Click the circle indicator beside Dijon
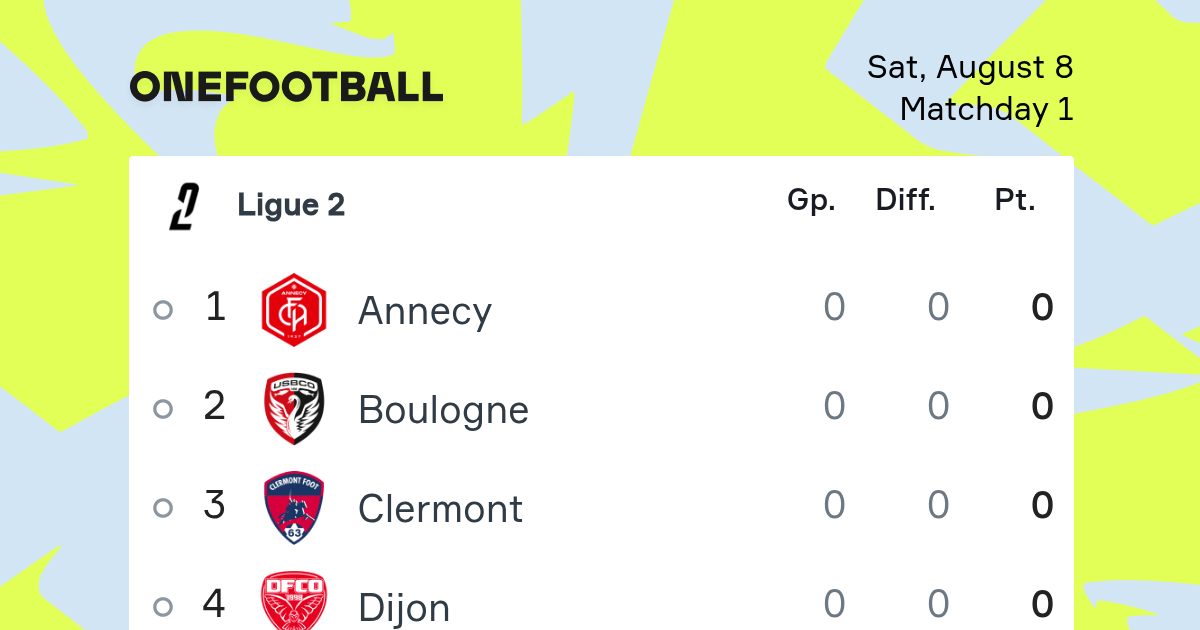Image resolution: width=1200 pixels, height=630 pixels. [x=163, y=606]
